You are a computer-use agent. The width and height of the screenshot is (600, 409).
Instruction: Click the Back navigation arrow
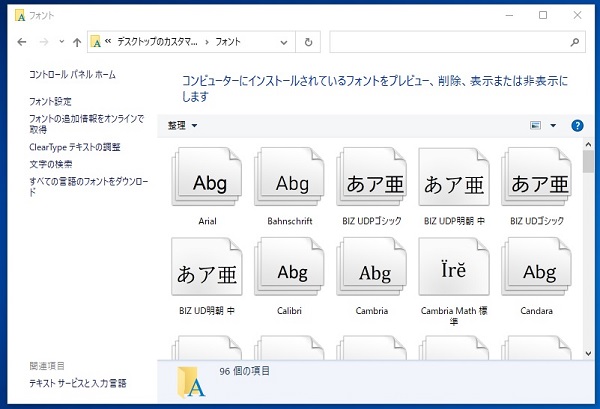point(22,42)
